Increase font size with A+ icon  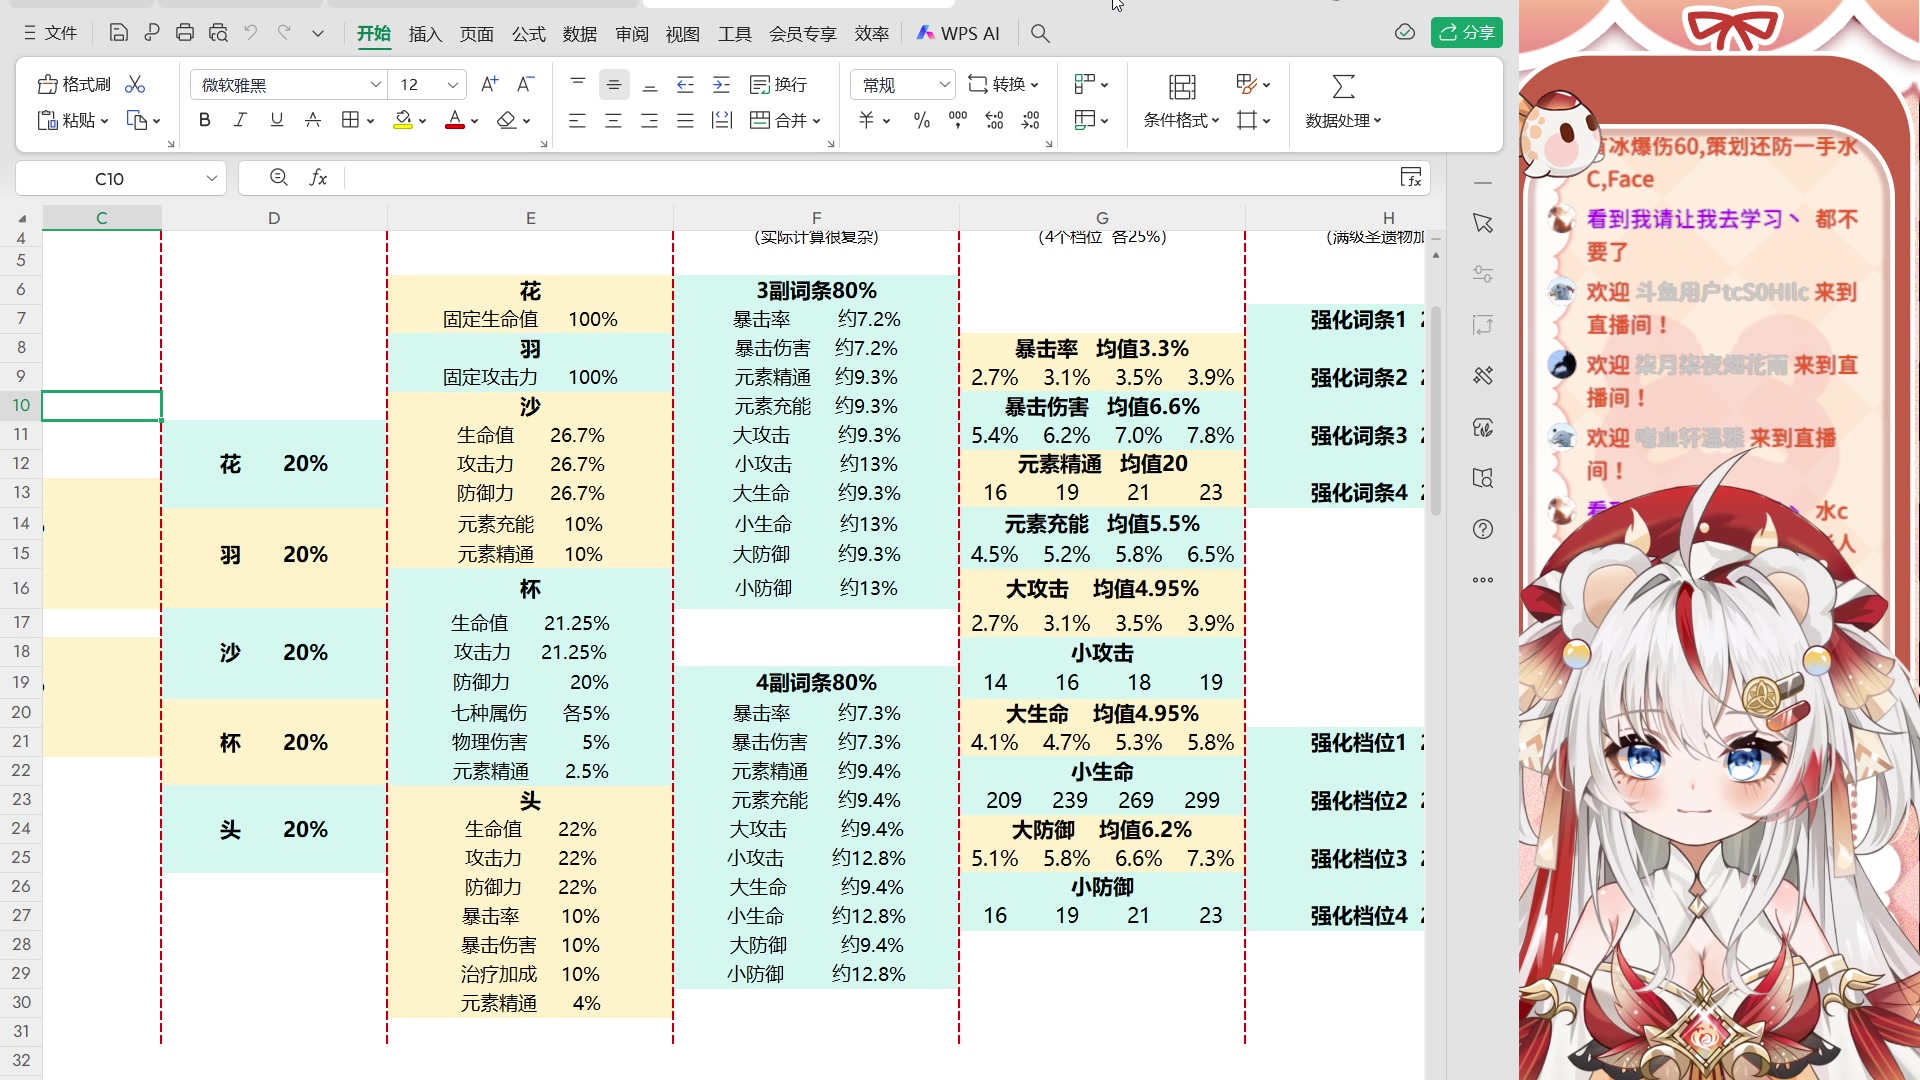tap(489, 85)
